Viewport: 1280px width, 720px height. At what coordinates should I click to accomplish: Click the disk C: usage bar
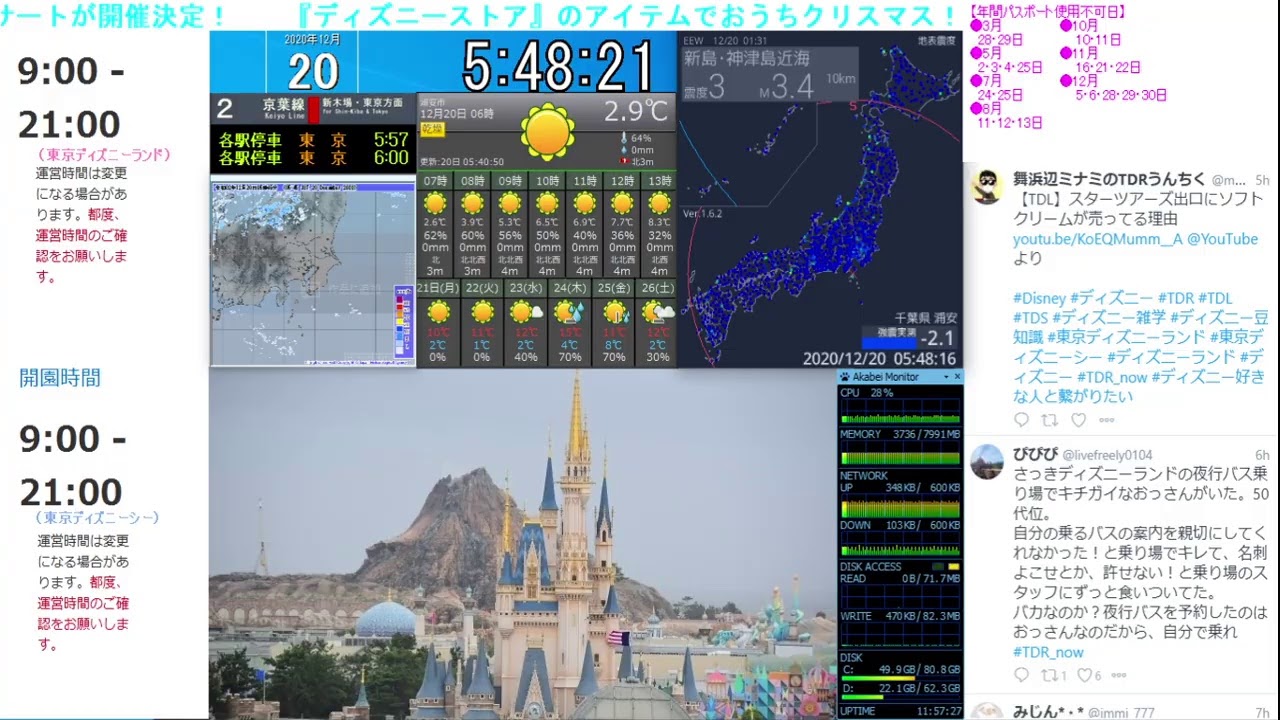point(900,676)
